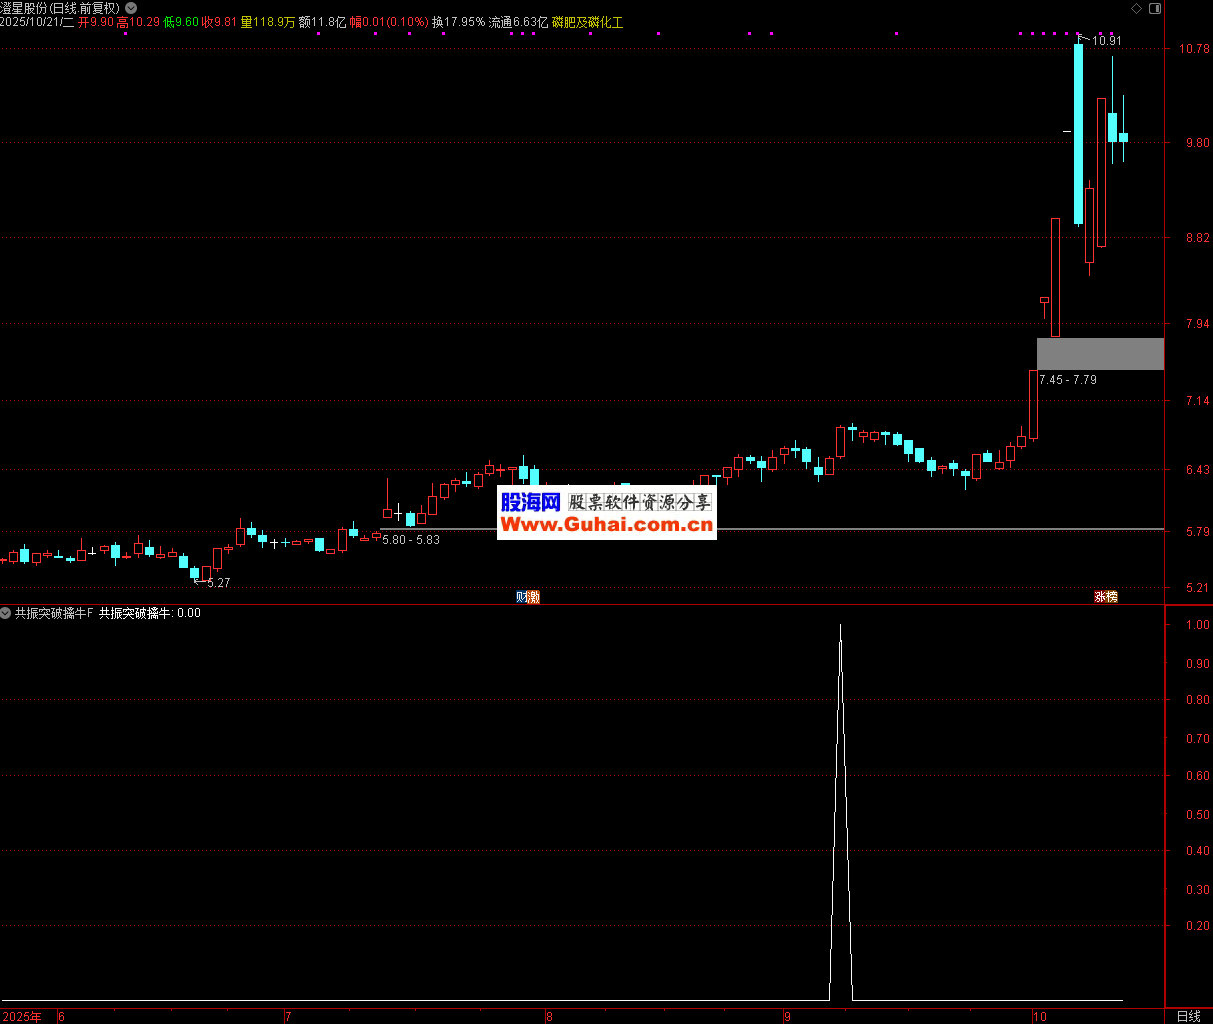
Task: Click the 磷肥及磷化工 sector link
Action: tap(587, 22)
